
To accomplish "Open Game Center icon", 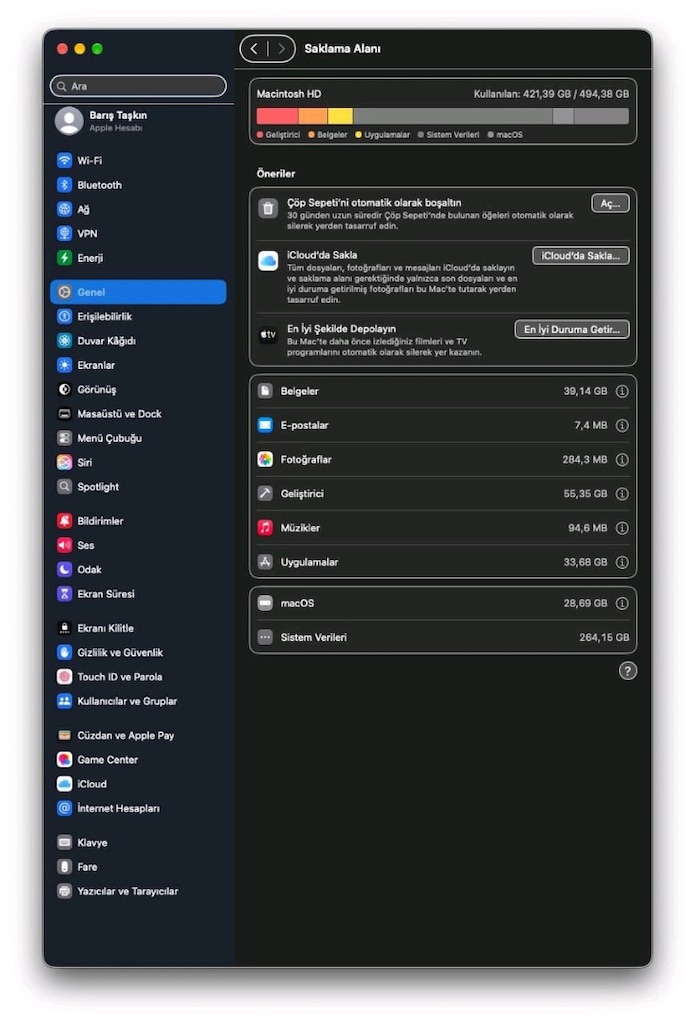I will pyautogui.click(x=64, y=760).
